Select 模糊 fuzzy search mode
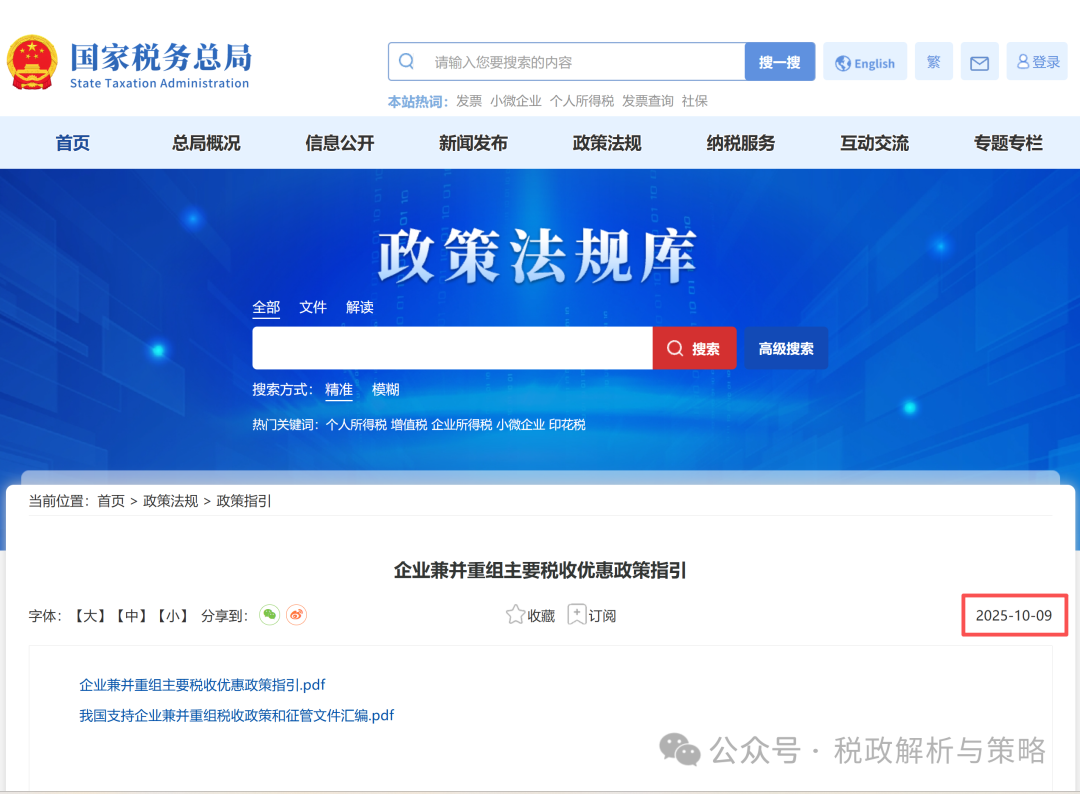Viewport: 1080px width, 794px height. 386,390
